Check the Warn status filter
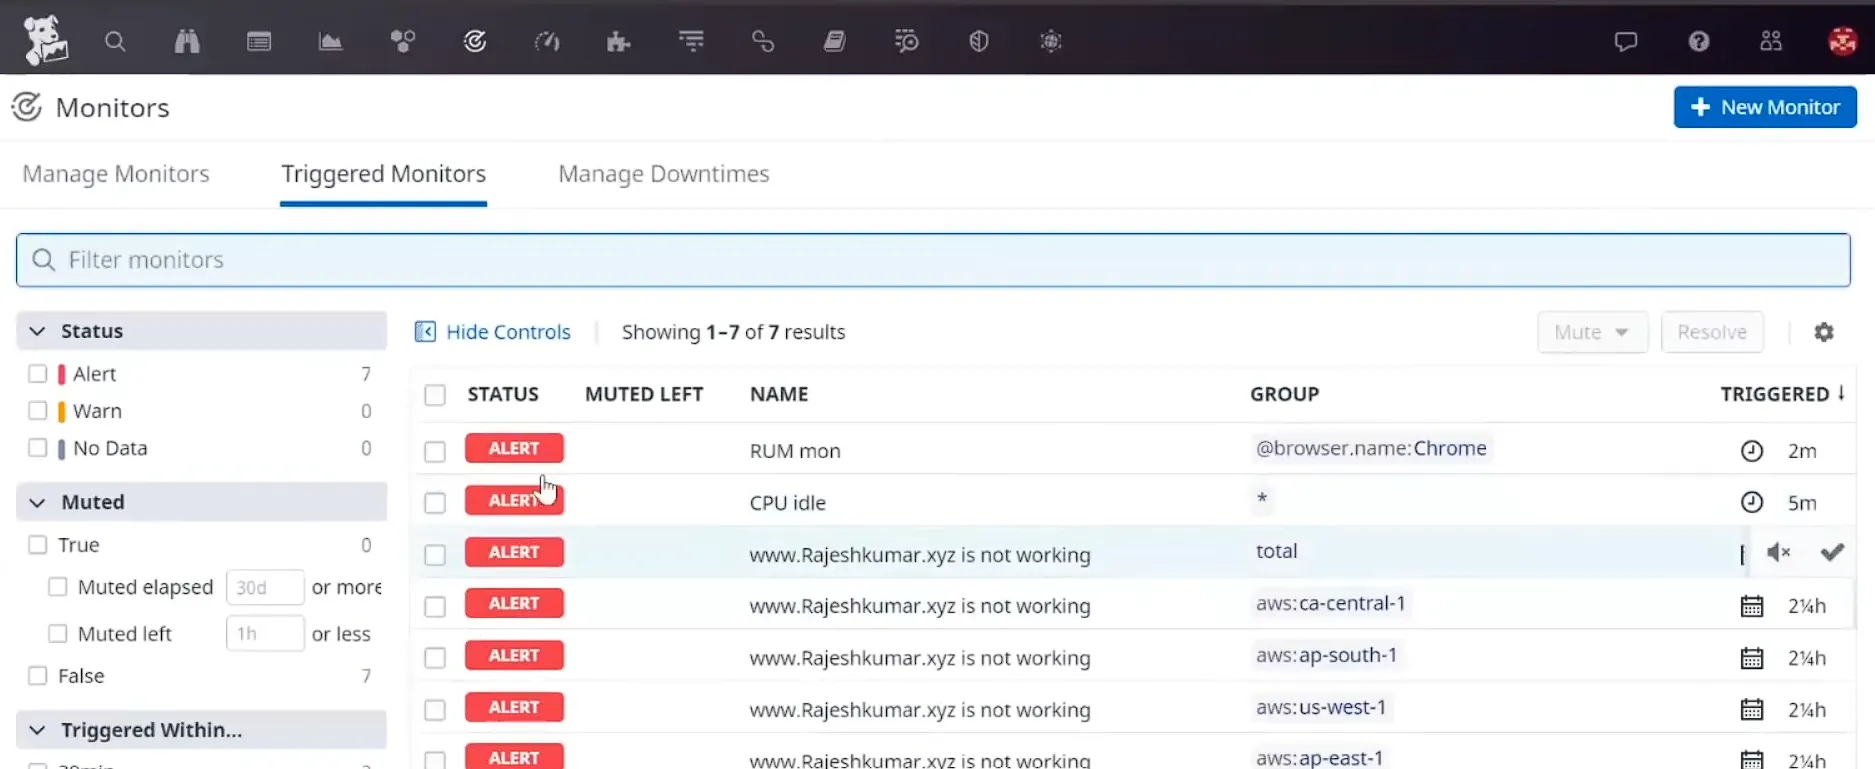The width and height of the screenshot is (1875, 769). click(x=38, y=411)
